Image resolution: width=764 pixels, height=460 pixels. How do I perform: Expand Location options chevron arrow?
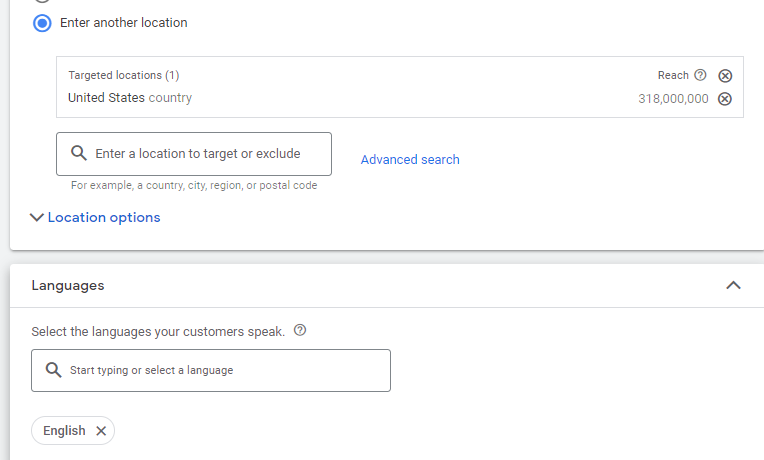point(37,217)
